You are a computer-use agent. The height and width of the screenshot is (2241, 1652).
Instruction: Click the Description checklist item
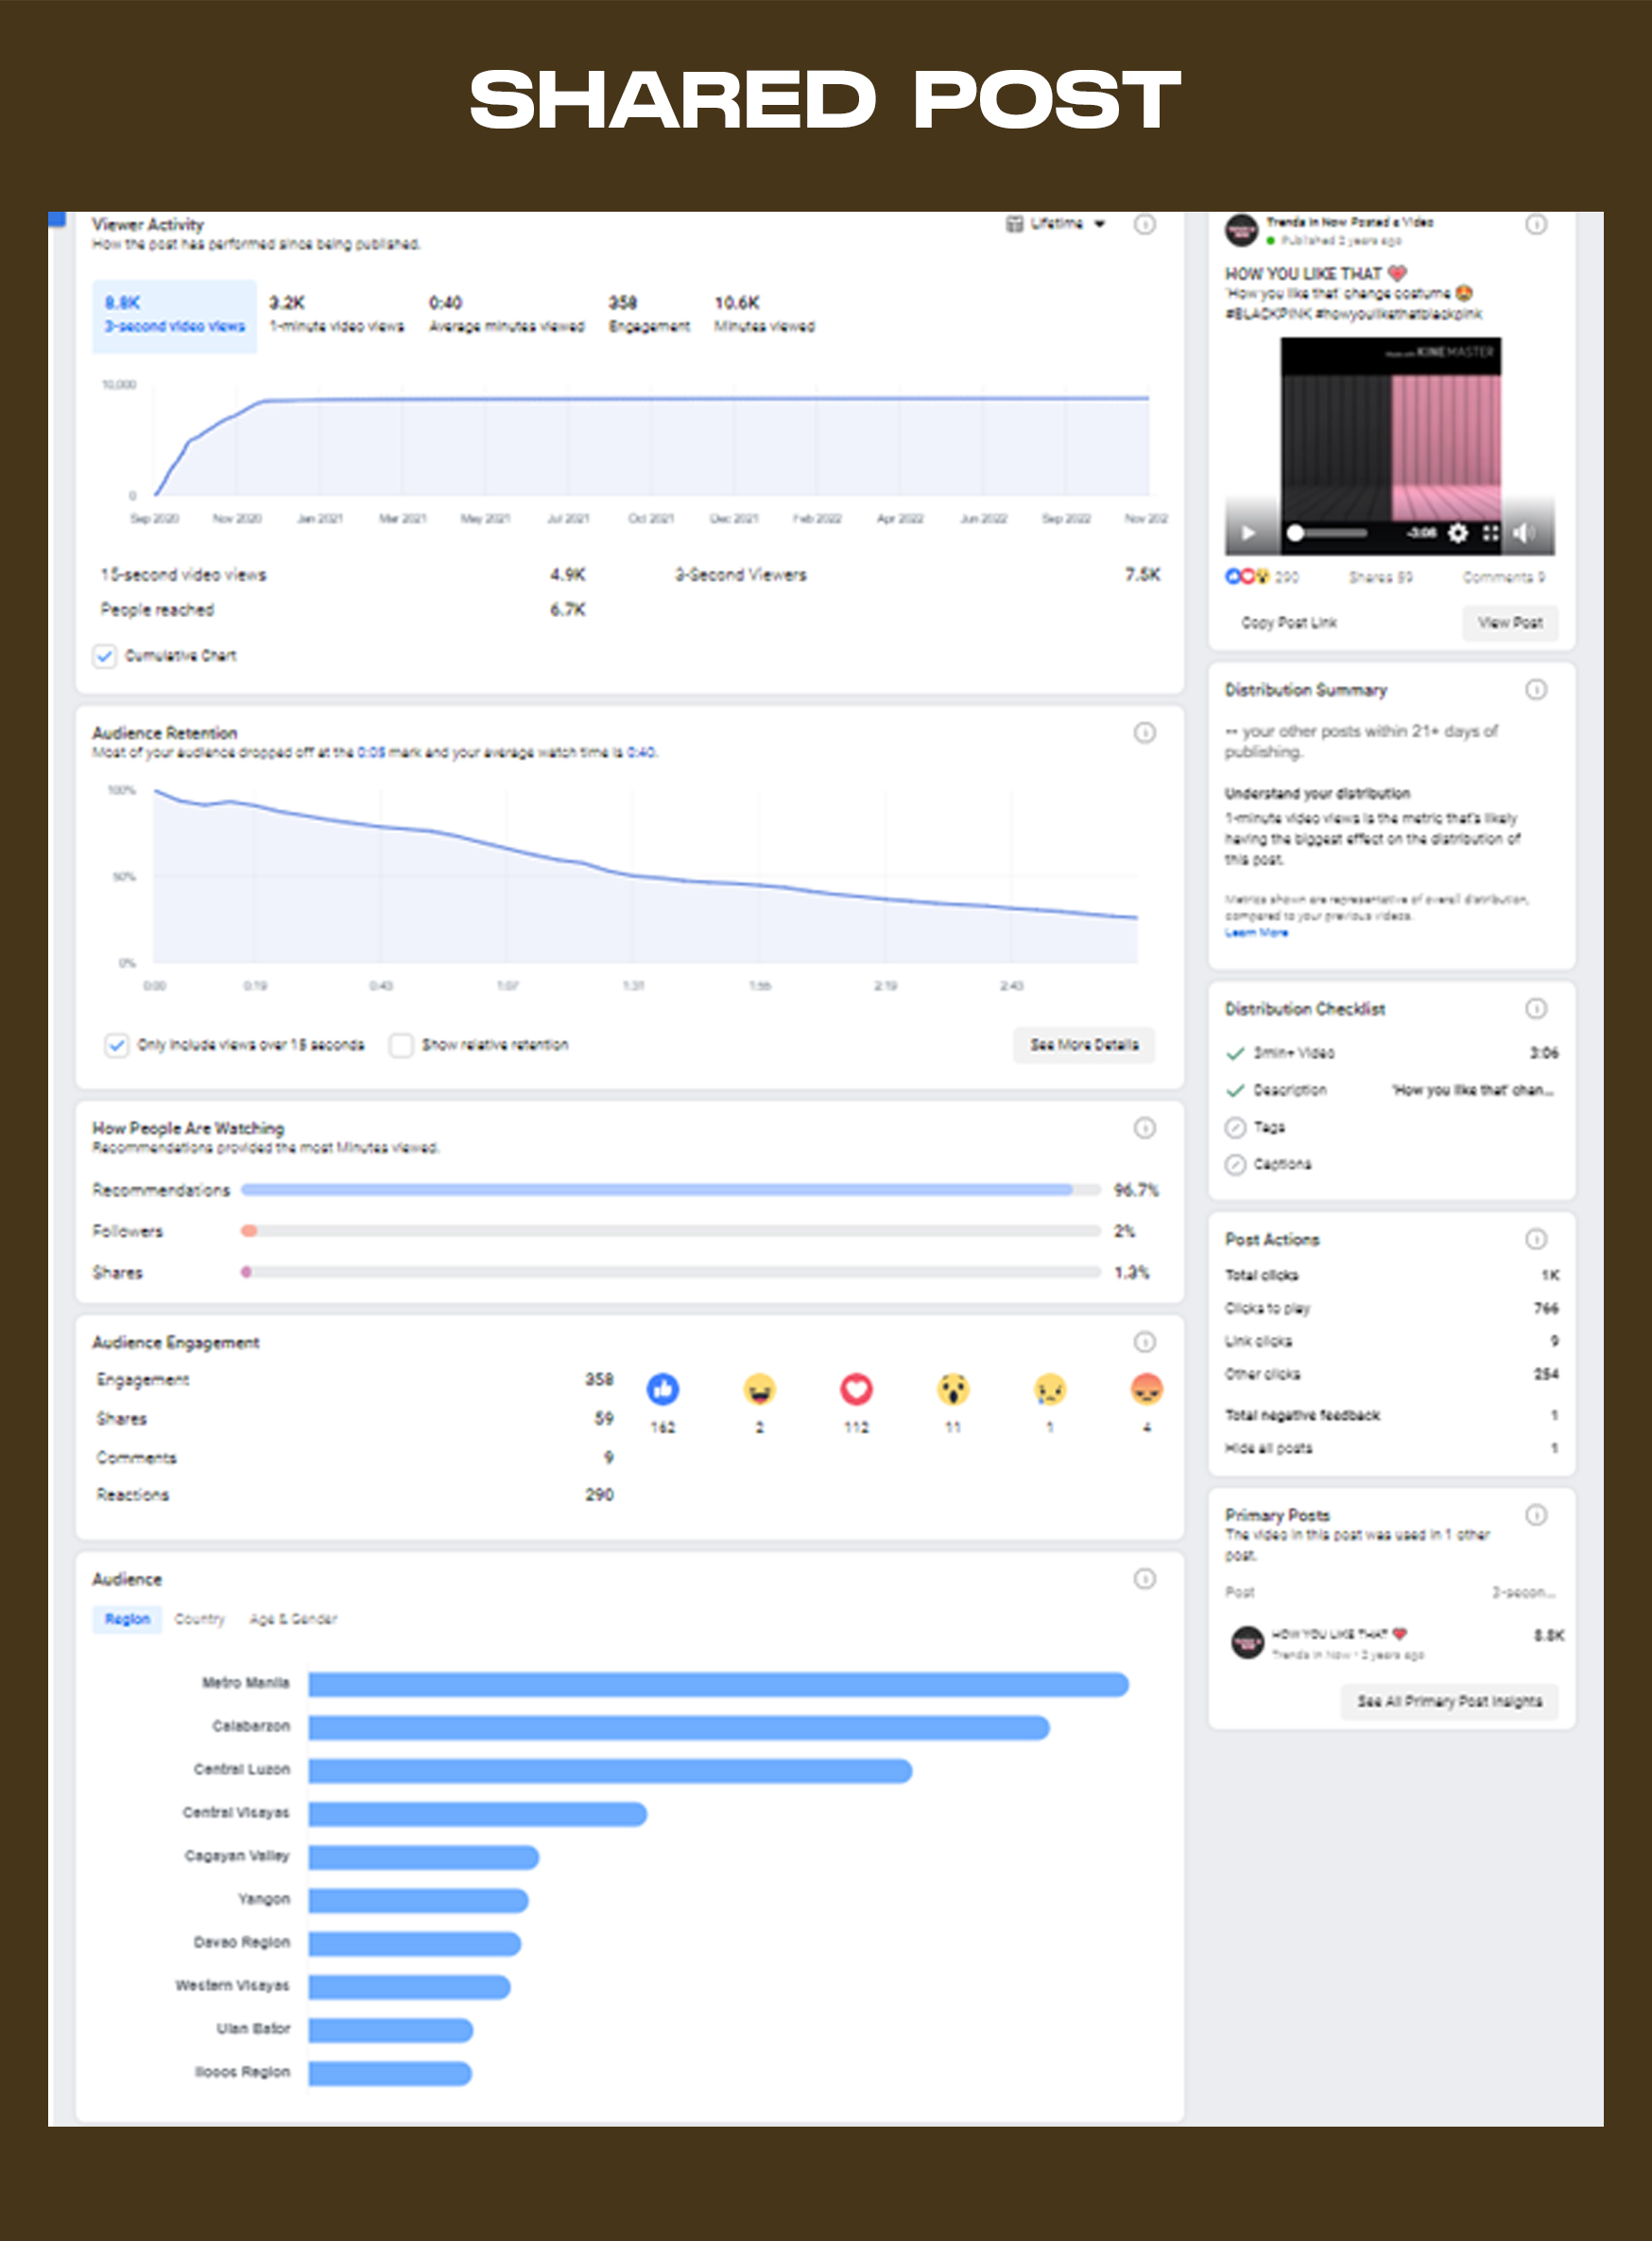[x=1391, y=1090]
